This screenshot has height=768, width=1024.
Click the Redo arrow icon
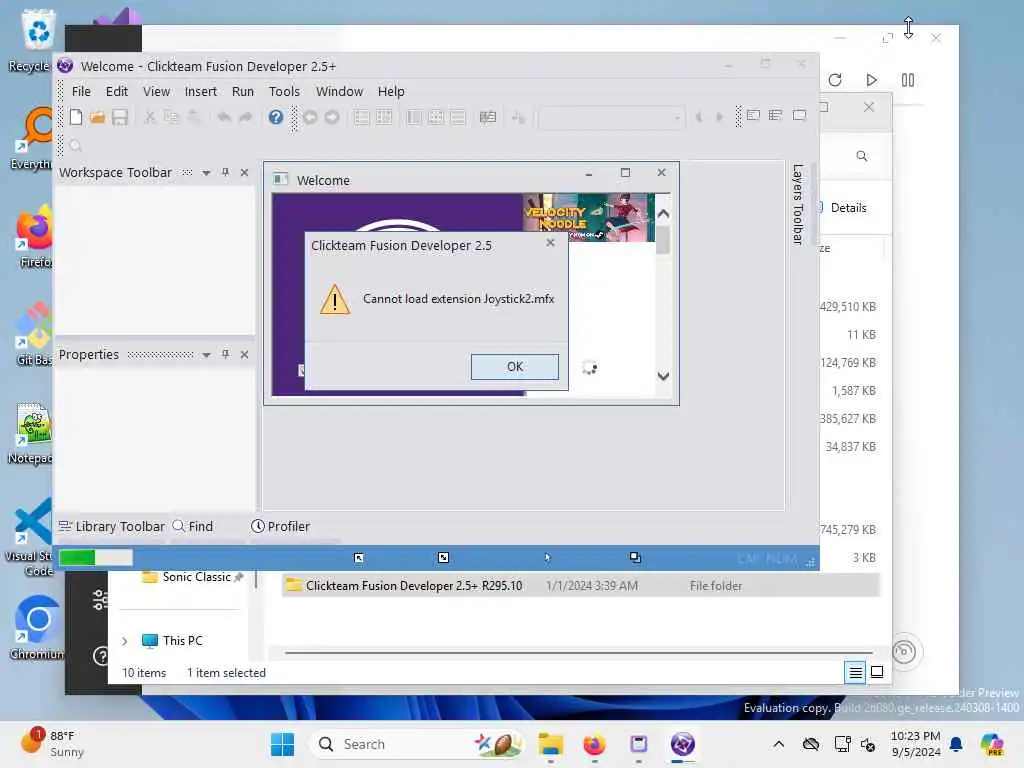245,117
